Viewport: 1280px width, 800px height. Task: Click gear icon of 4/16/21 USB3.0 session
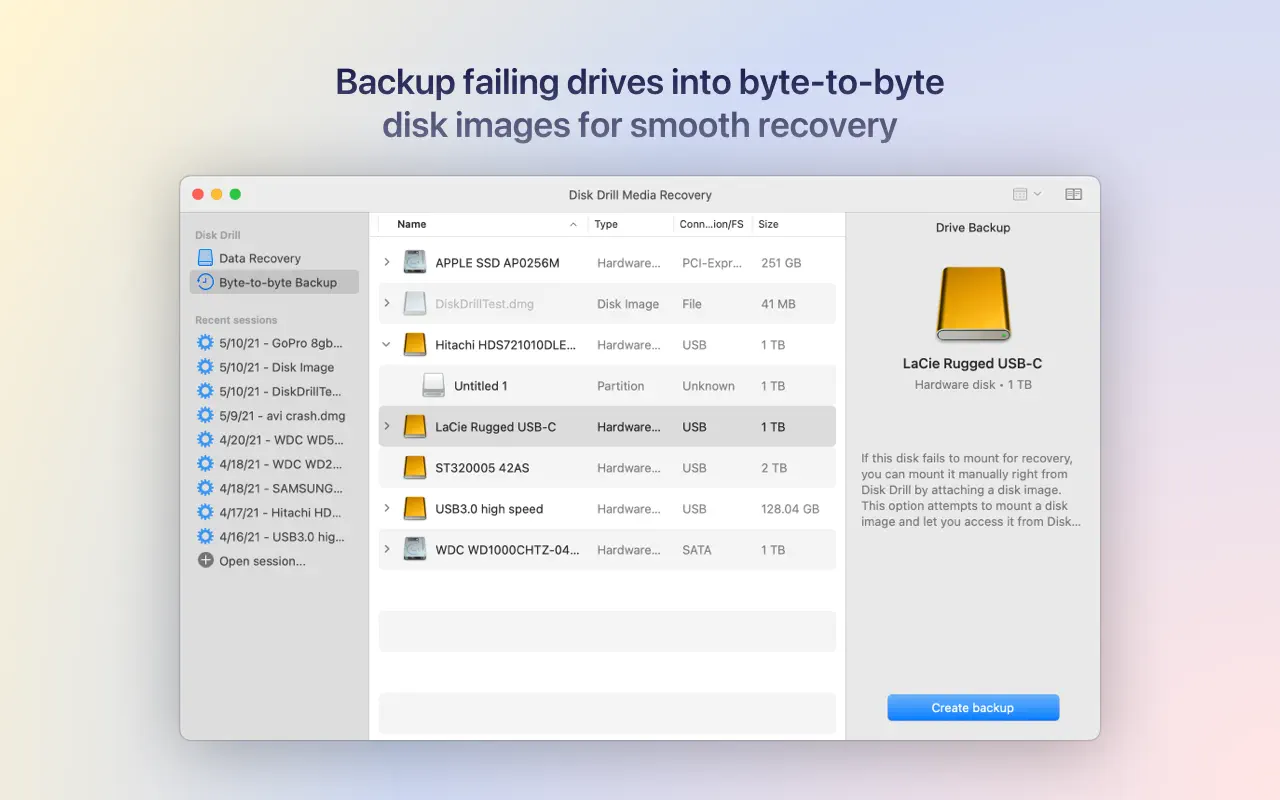205,536
